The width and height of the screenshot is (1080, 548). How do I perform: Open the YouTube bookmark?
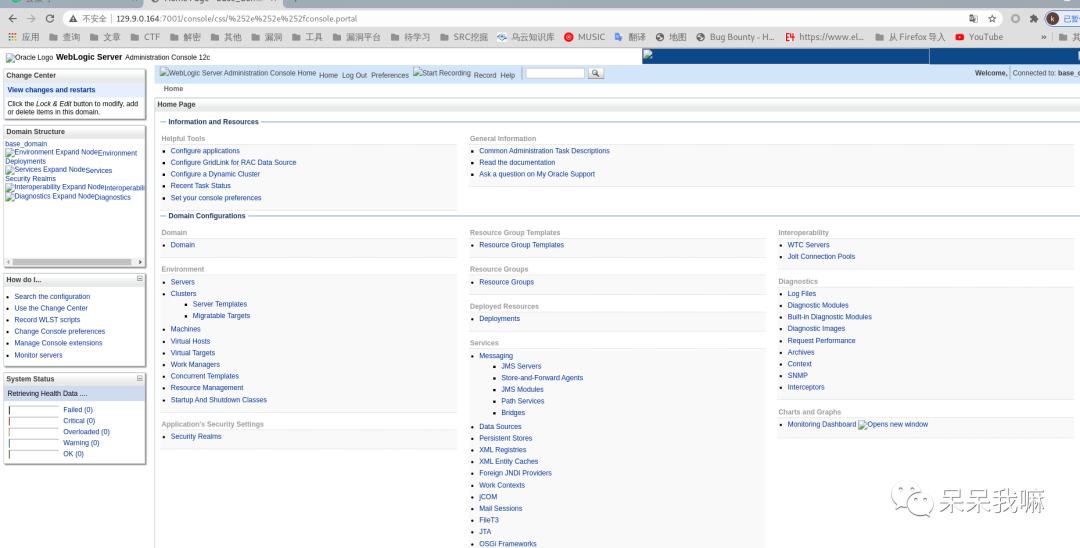979,37
